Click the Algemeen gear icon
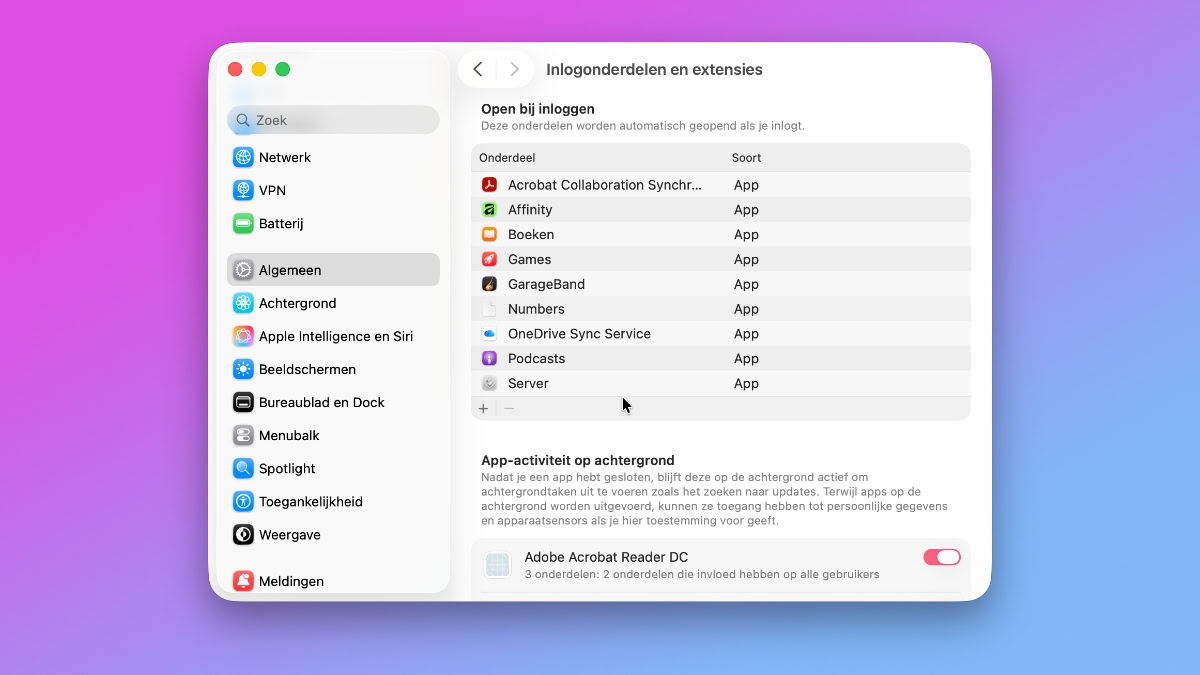The image size is (1200, 675). (x=243, y=270)
